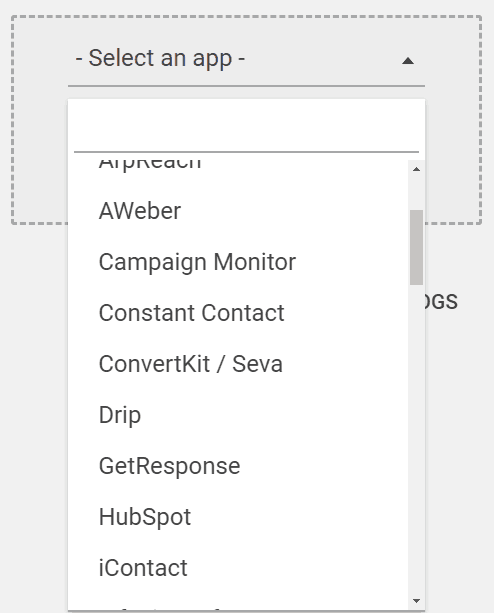This screenshot has height=613, width=494.
Task: Click the scrollbar down arrow in list
Action: click(x=416, y=600)
